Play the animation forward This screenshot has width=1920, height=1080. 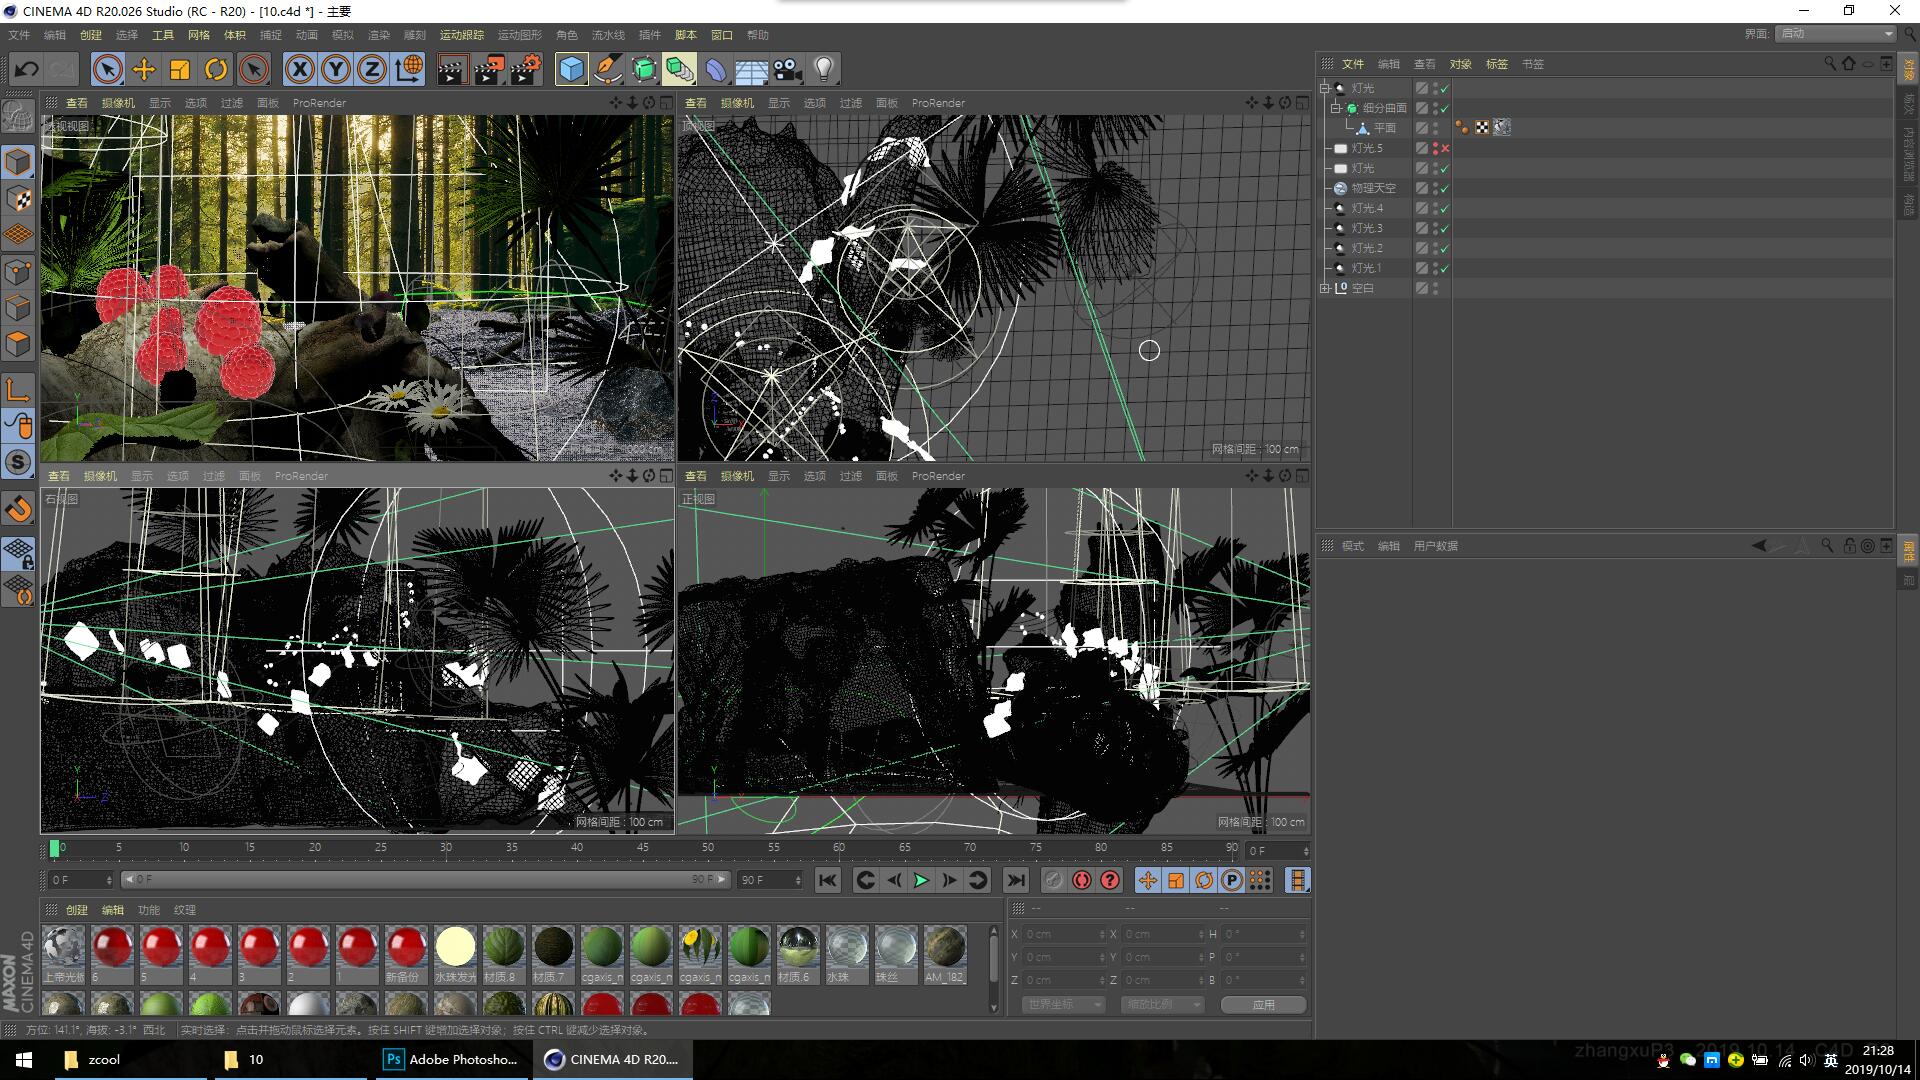click(x=921, y=880)
